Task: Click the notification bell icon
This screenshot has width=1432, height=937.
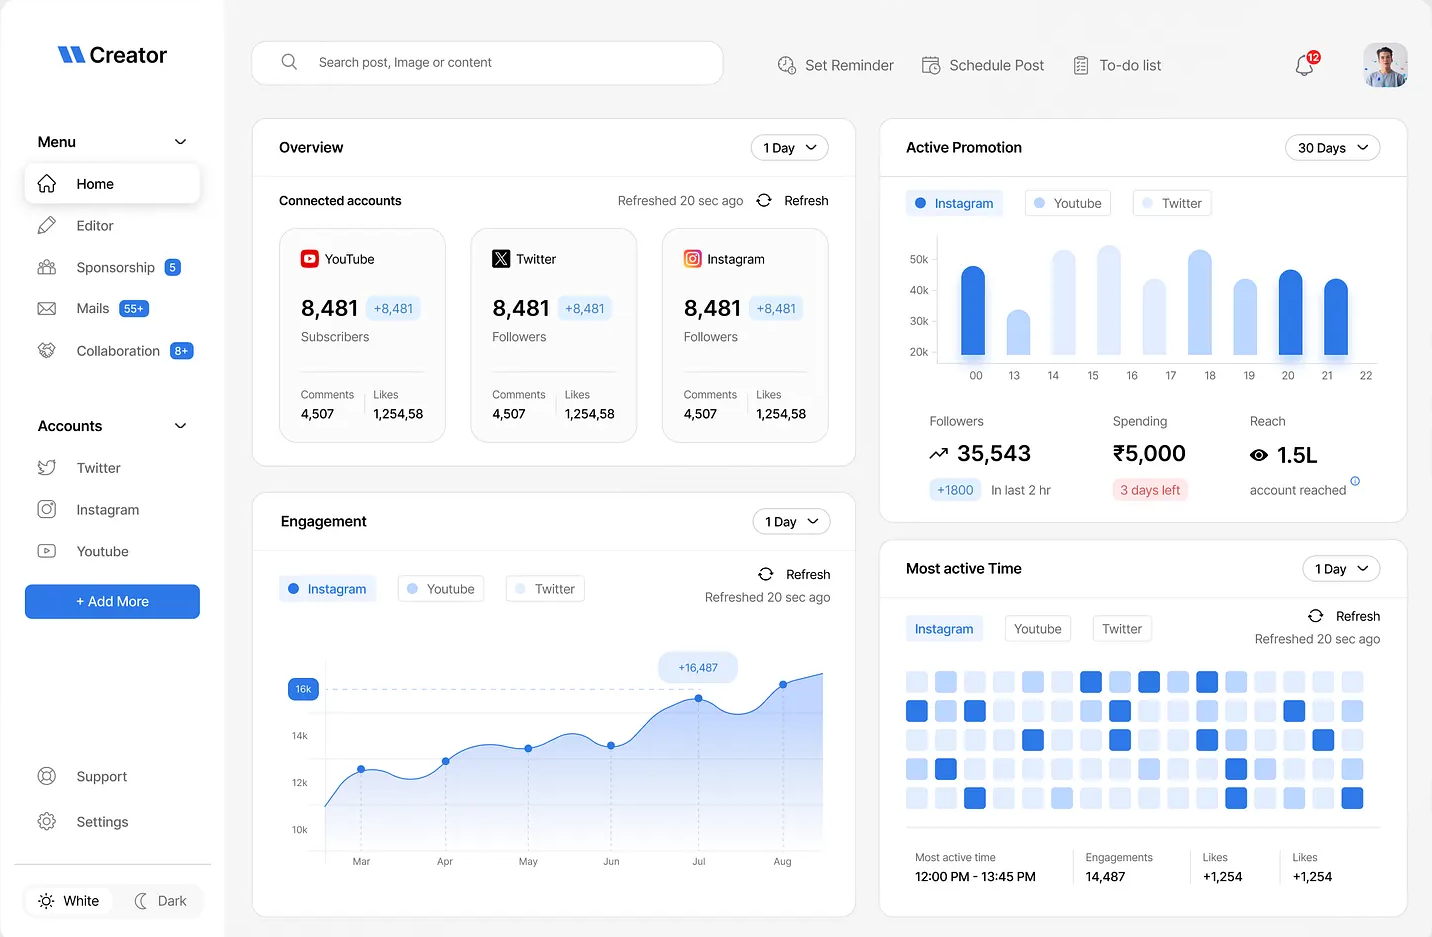Action: [1304, 66]
